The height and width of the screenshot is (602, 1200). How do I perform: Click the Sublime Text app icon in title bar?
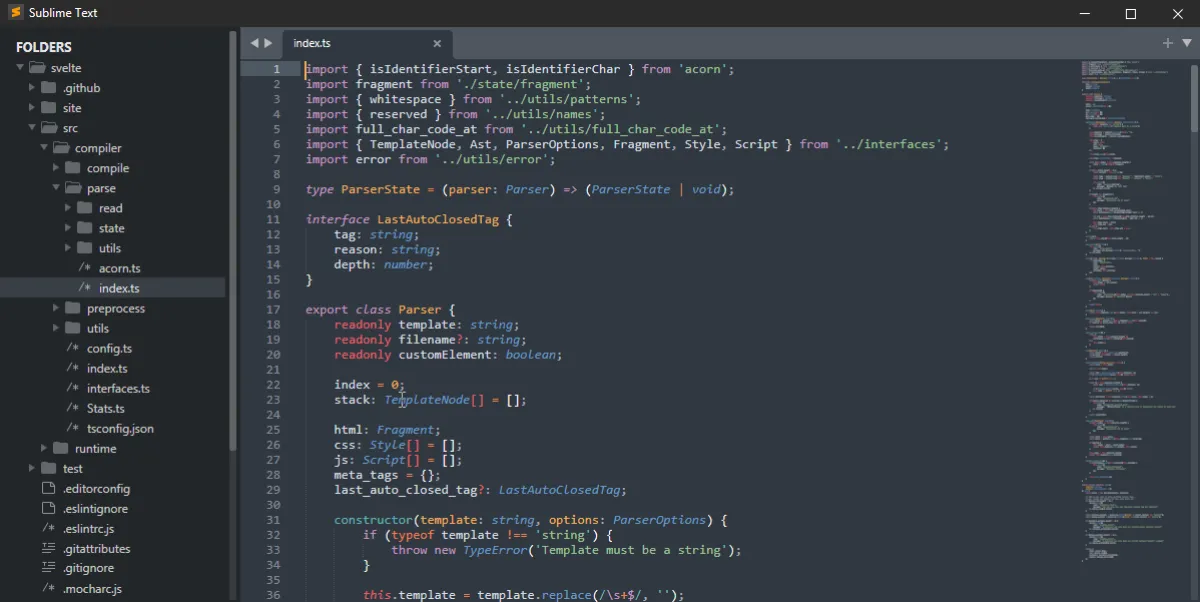[15, 13]
